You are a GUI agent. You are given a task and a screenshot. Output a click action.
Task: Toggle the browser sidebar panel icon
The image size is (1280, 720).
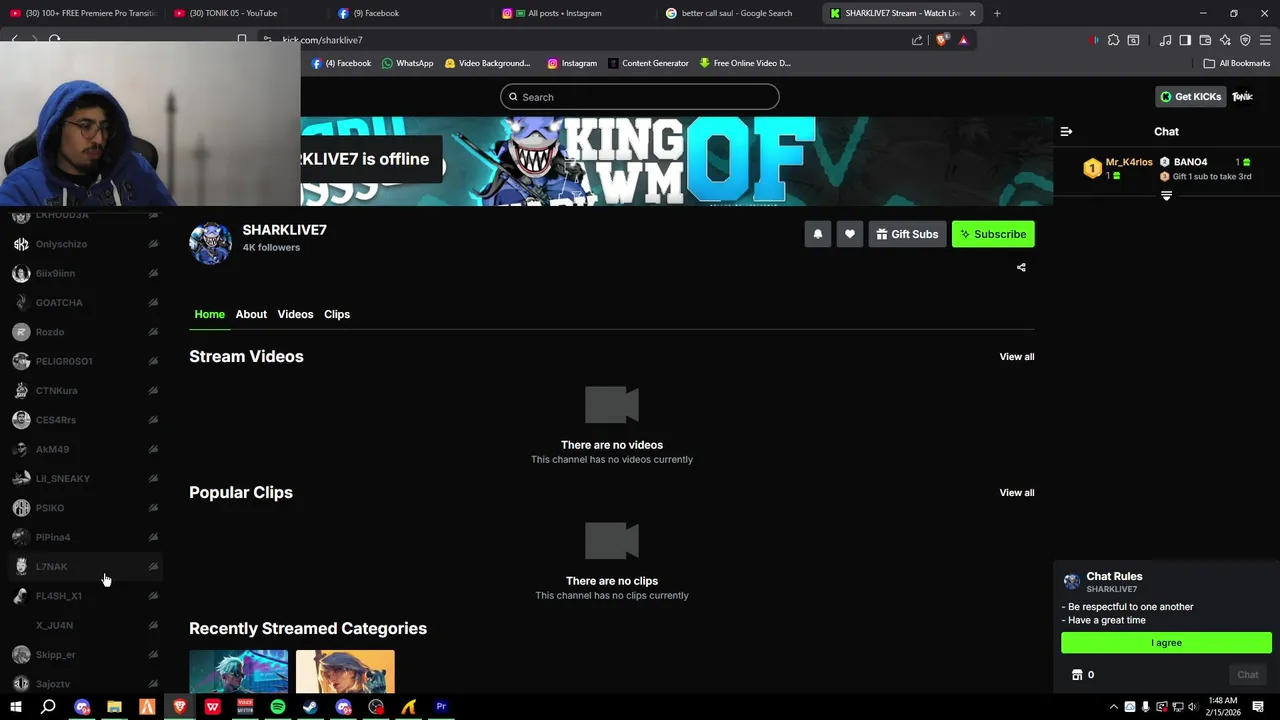pyautogui.click(x=1185, y=40)
